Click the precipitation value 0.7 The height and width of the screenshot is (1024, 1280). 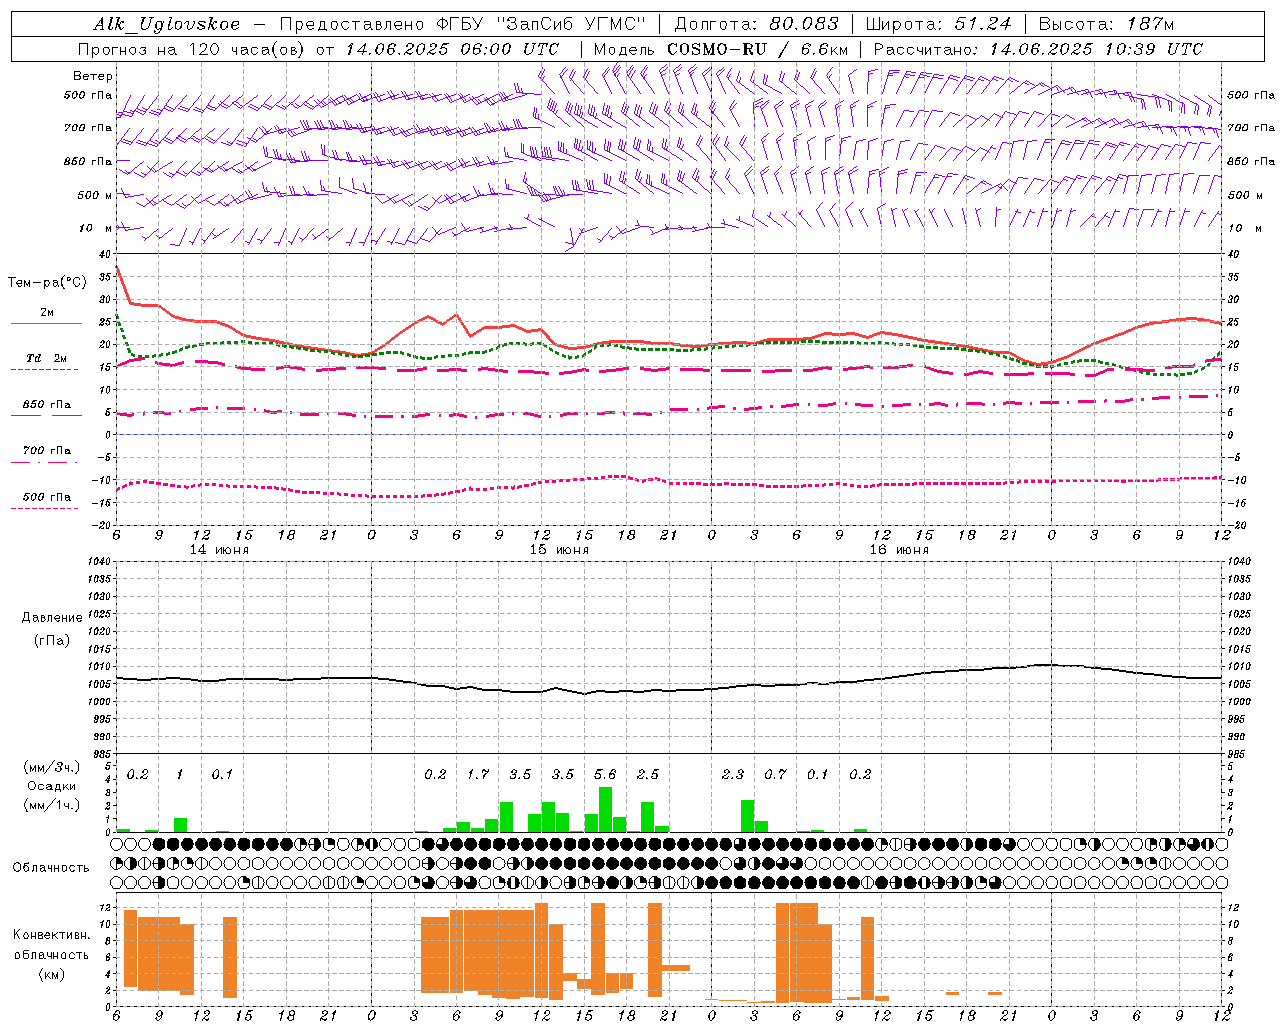click(x=775, y=774)
